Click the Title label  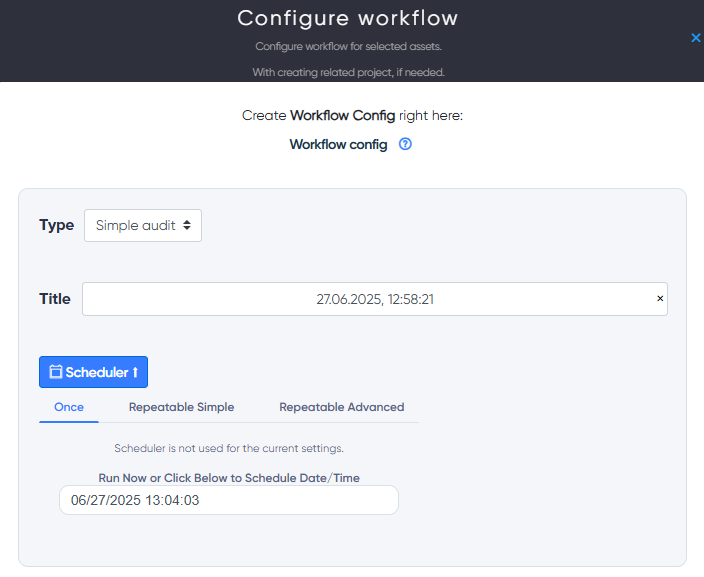55,299
